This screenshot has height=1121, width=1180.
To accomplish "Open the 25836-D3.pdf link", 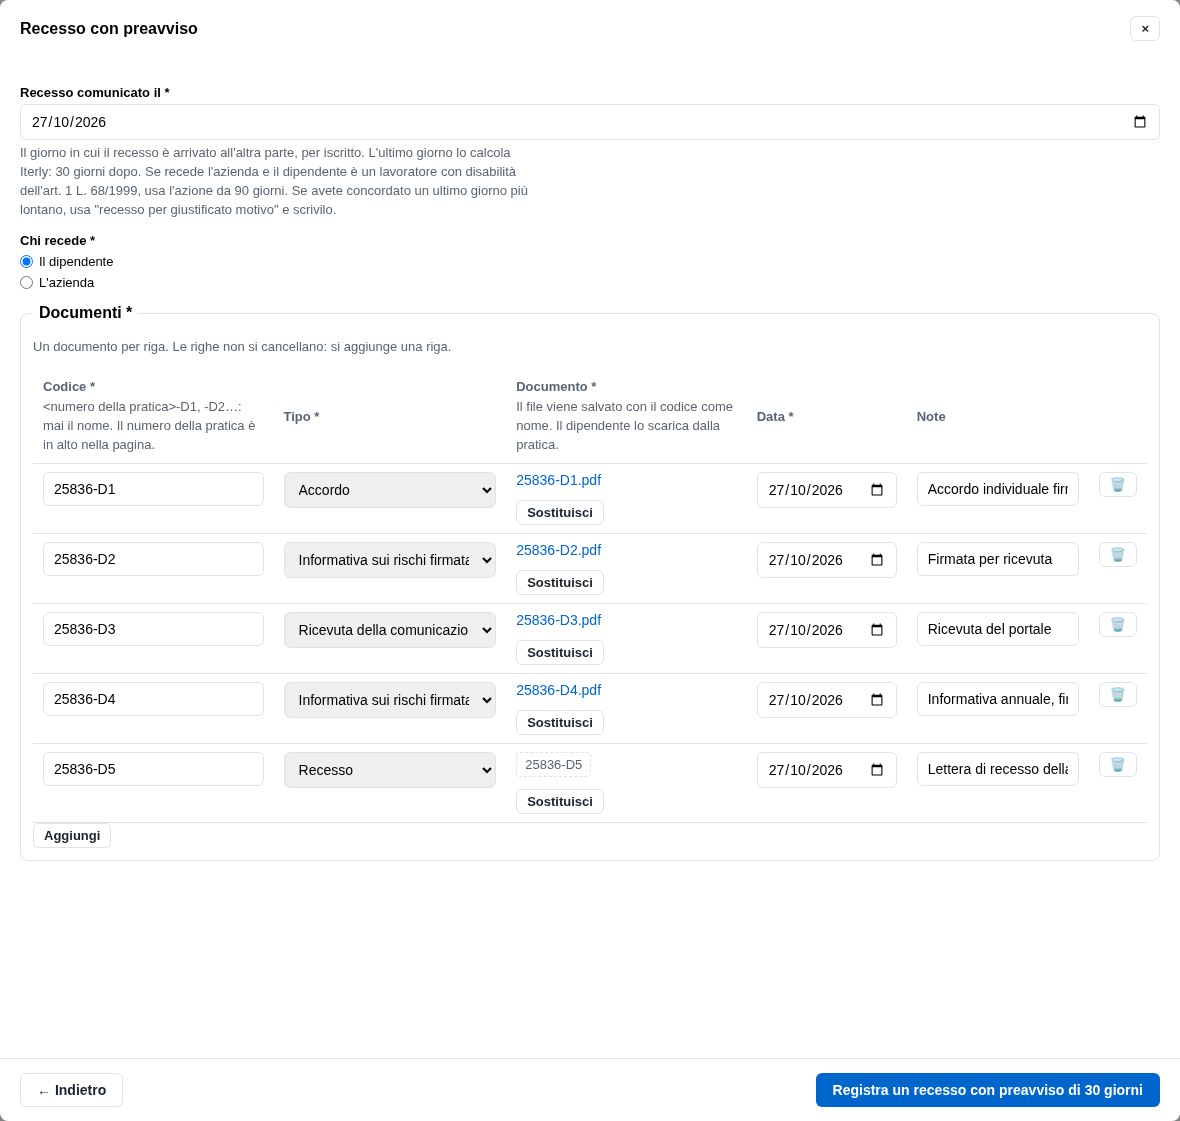I will click(558, 620).
